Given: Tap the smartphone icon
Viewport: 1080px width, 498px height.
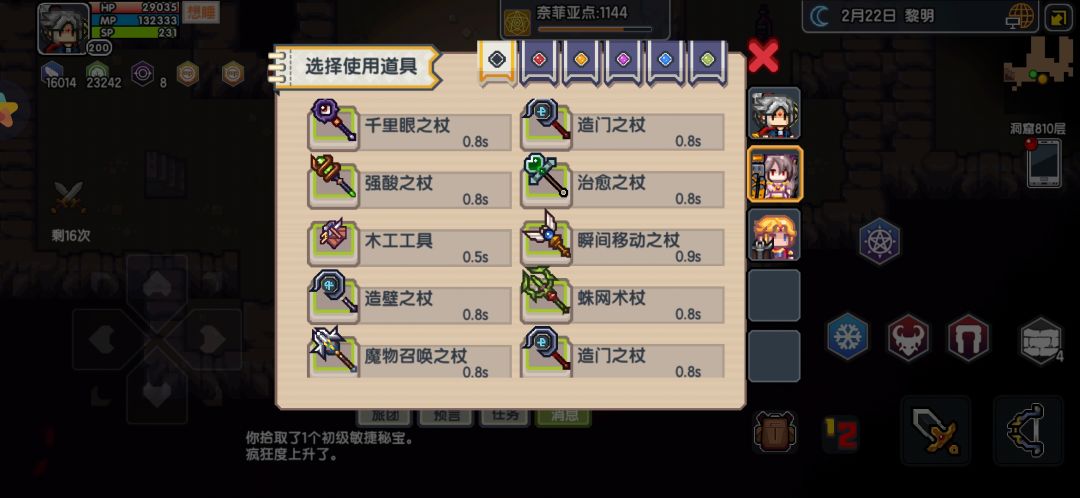Looking at the screenshot, I should [x=1044, y=163].
